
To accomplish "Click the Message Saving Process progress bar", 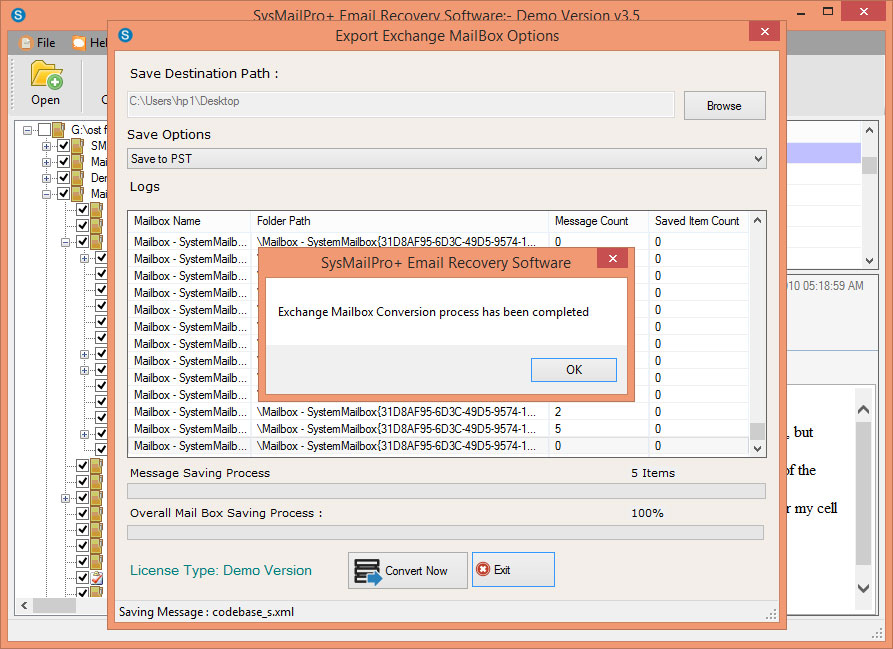I will [446, 491].
